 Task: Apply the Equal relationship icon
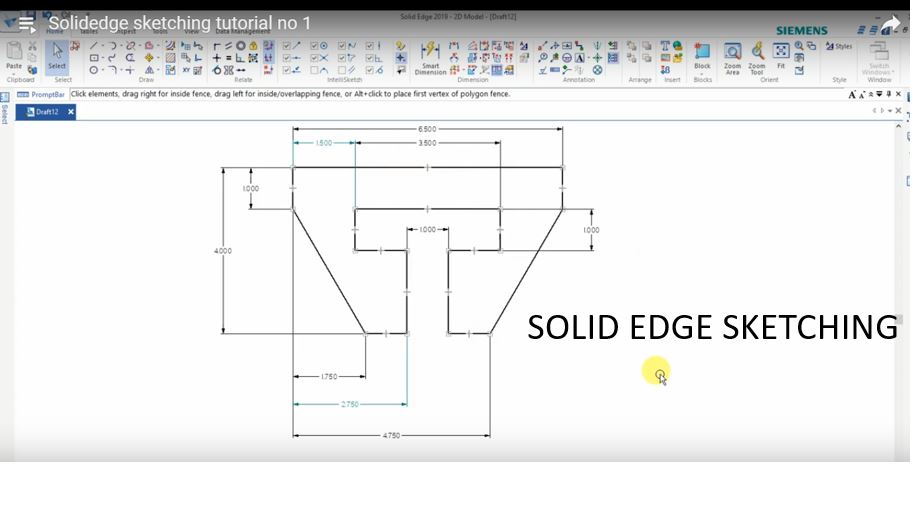coord(228,58)
